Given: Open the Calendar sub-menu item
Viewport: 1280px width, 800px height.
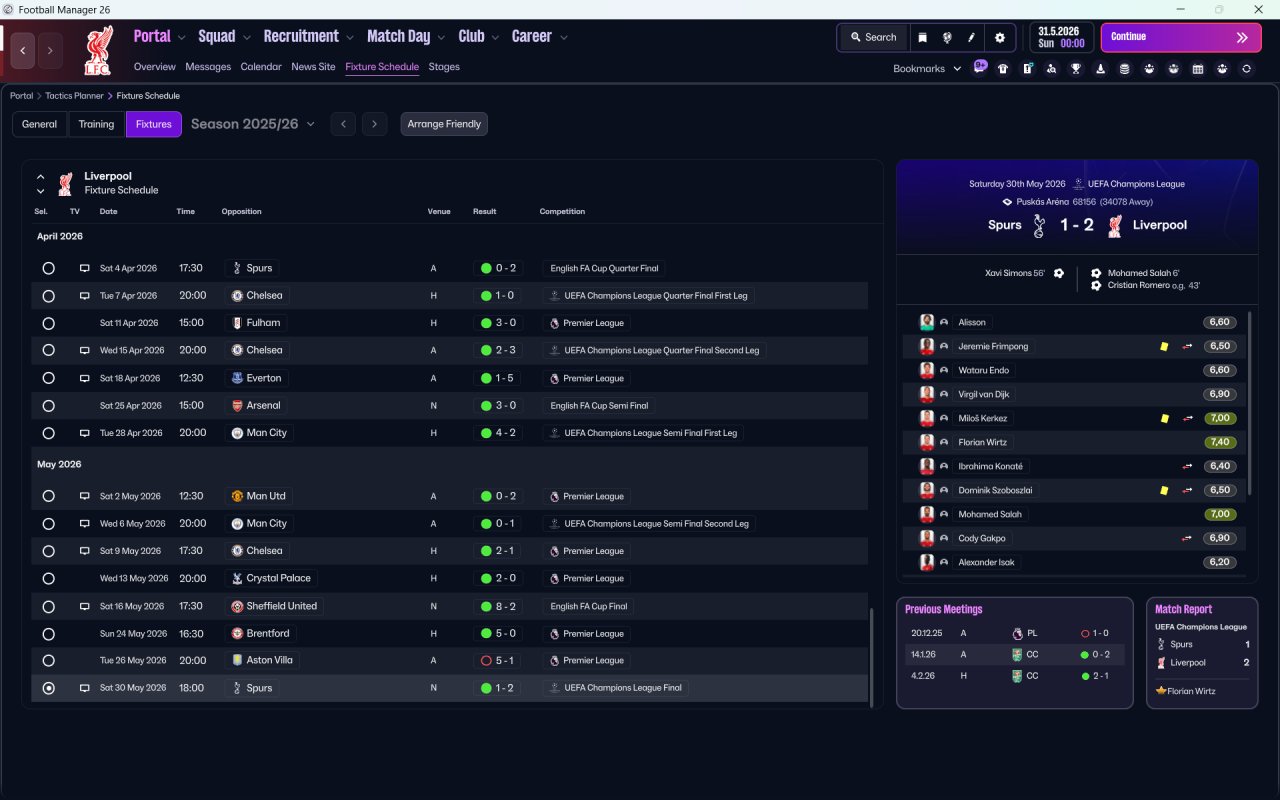Looking at the screenshot, I should click(261, 67).
